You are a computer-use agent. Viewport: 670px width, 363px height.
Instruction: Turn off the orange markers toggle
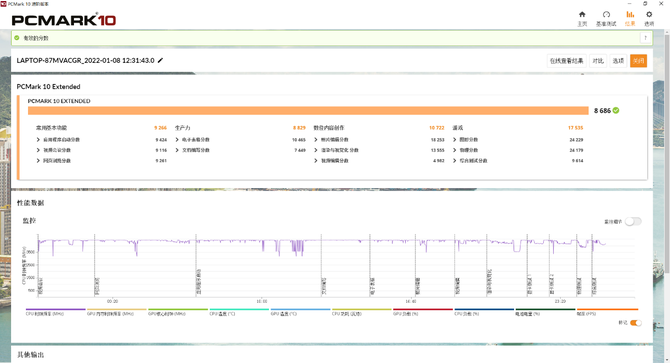[635, 323]
